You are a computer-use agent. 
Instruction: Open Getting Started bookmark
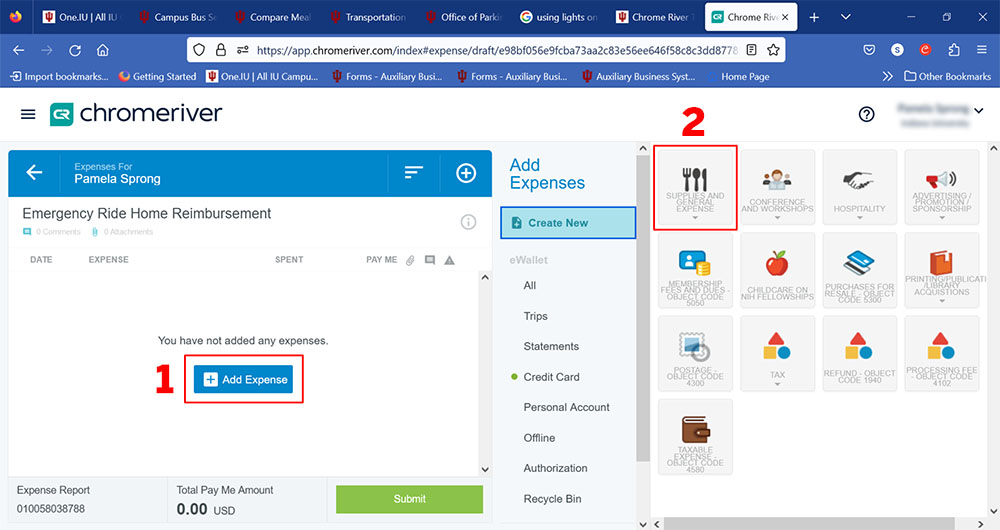158,77
